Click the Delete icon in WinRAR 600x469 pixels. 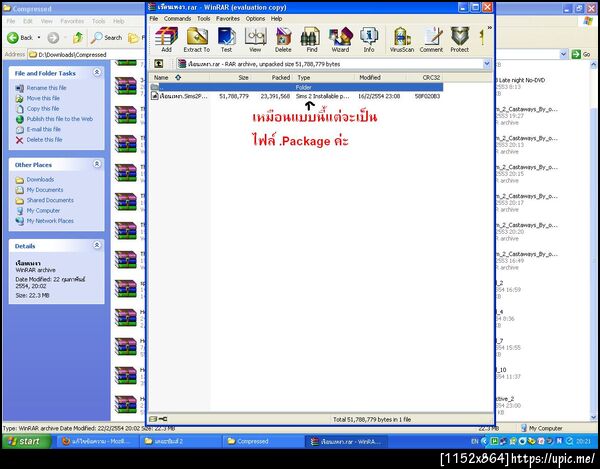pyautogui.click(x=283, y=39)
